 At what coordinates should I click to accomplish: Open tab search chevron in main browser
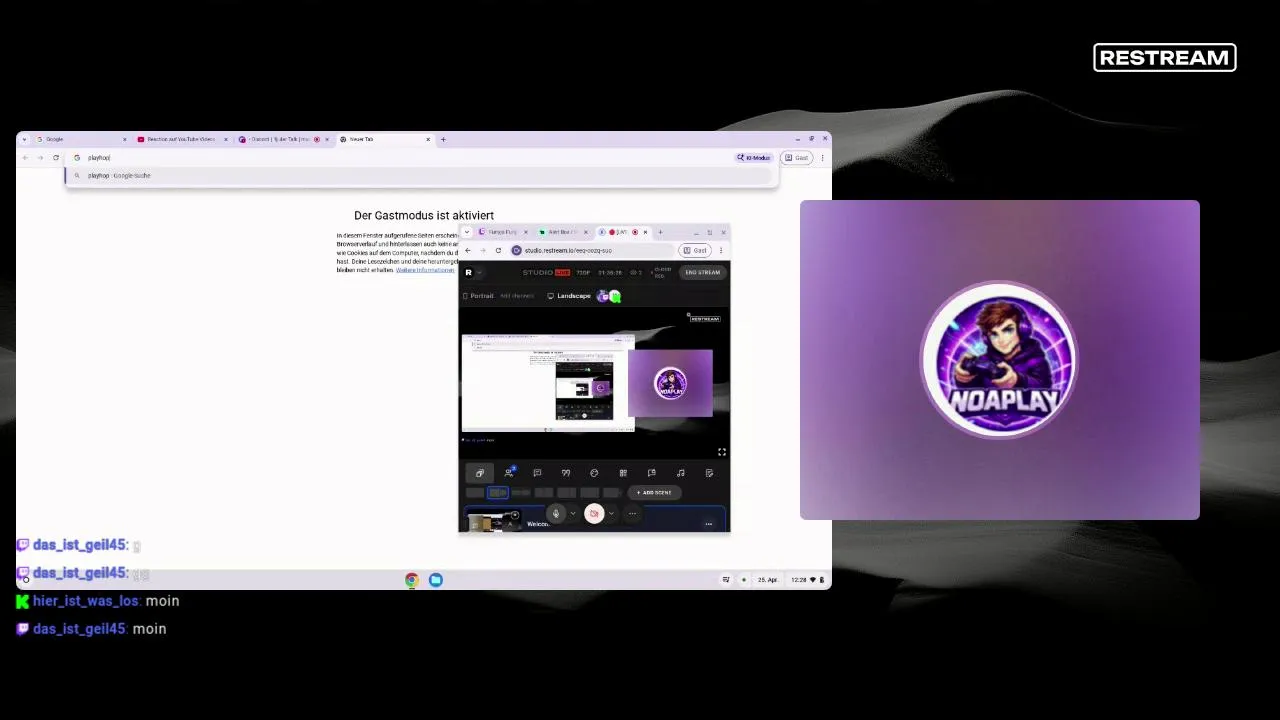(x=24, y=139)
